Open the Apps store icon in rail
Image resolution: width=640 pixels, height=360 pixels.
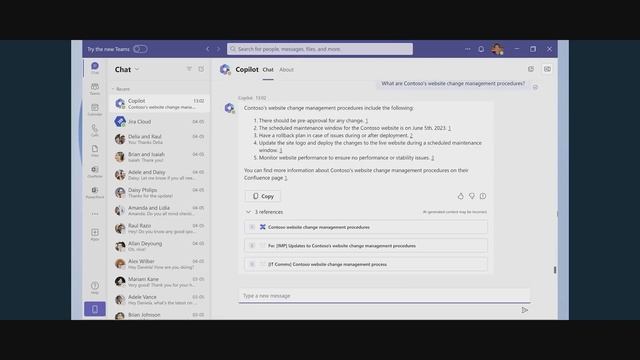click(95, 235)
